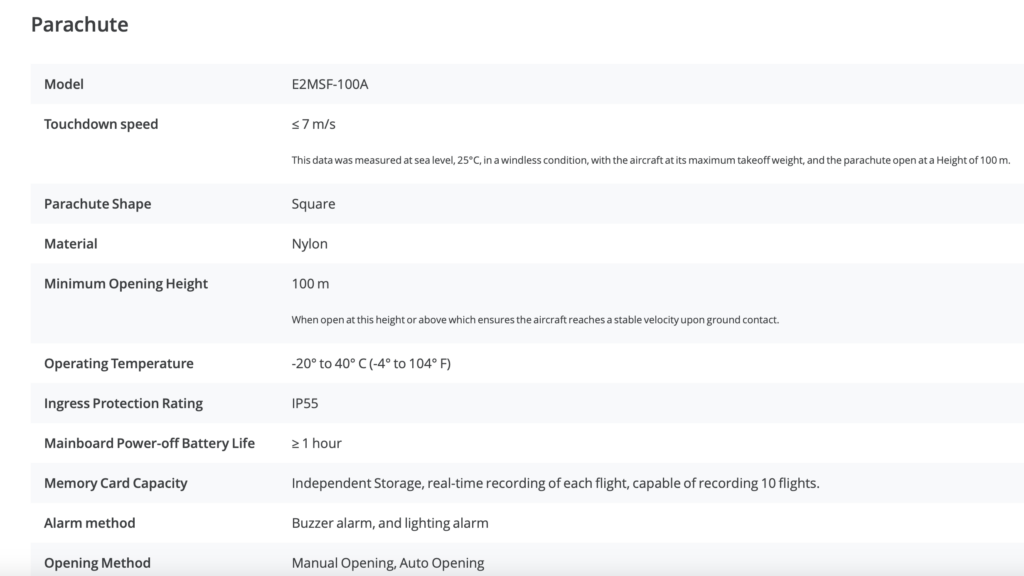Click the Buzzer alarm, and lighting alarm value
The width and height of the screenshot is (1024, 576).
click(390, 523)
